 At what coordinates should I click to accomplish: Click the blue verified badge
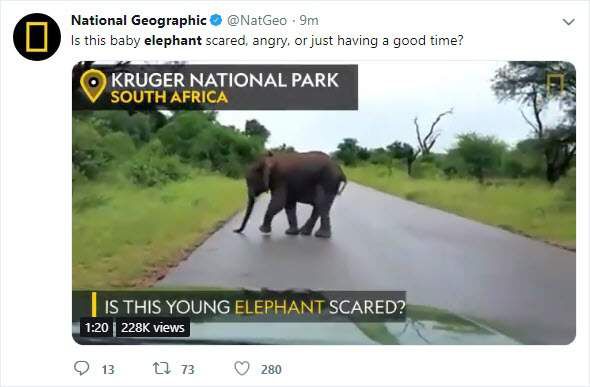pos(216,20)
